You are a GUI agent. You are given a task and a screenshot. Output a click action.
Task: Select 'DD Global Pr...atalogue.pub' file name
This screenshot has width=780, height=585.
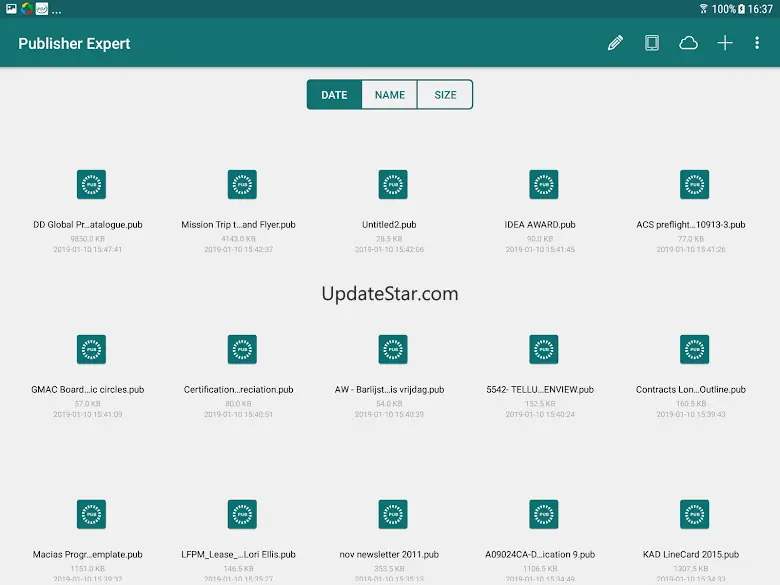pos(88,225)
